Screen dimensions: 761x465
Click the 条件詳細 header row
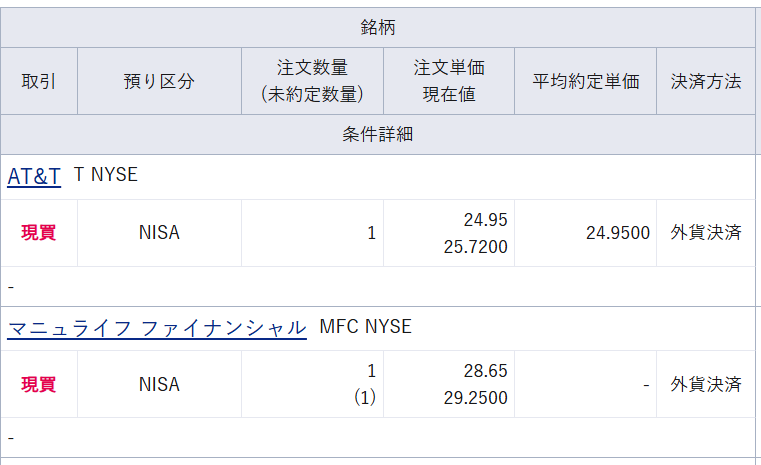click(378, 134)
